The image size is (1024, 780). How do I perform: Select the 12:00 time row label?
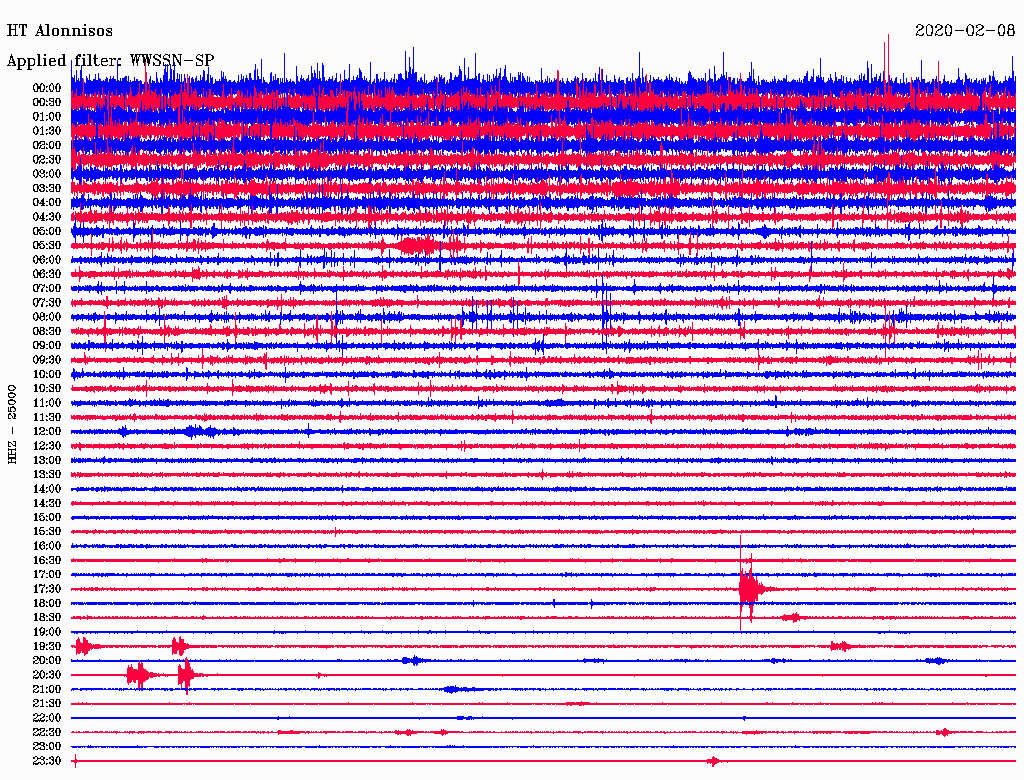click(x=47, y=432)
